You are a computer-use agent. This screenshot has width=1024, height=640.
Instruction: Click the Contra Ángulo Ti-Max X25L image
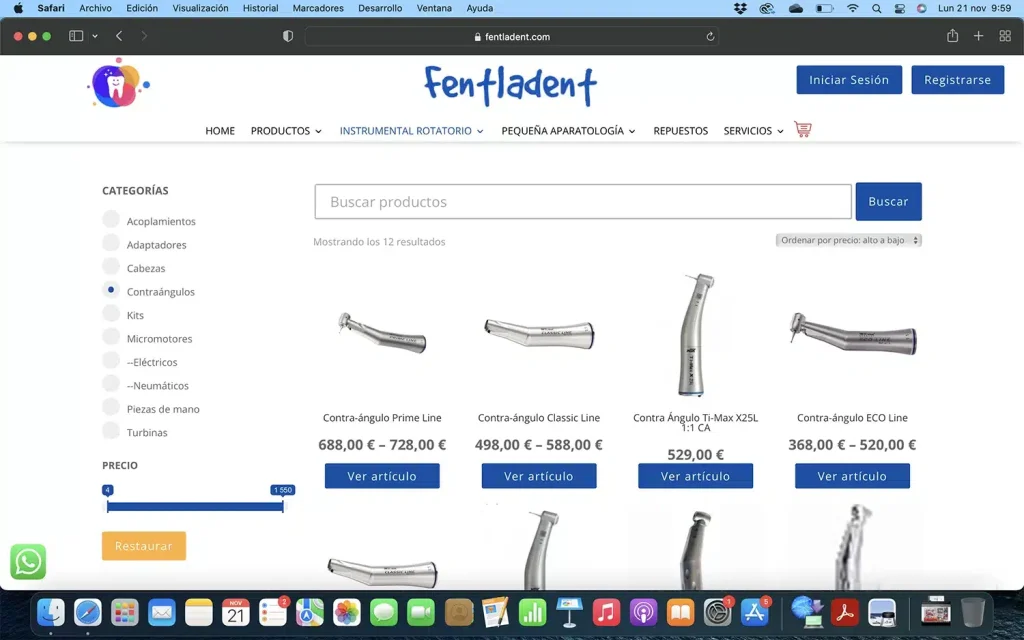point(696,335)
